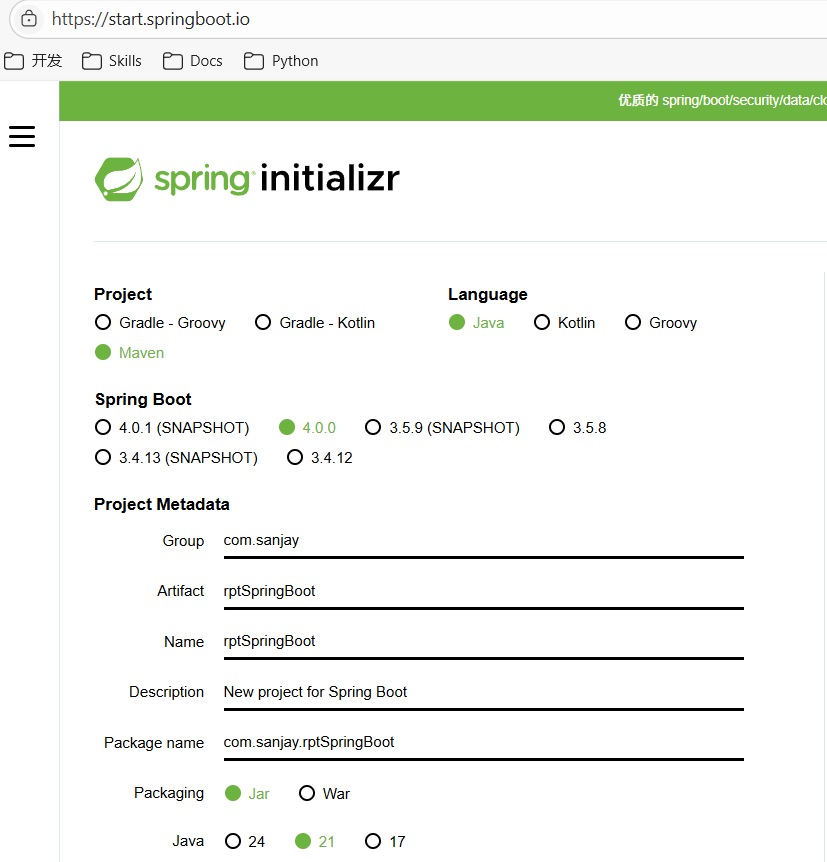
Task: Select Spring Boot 3.4.13 (SNAPSHOT)
Action: (x=176, y=457)
